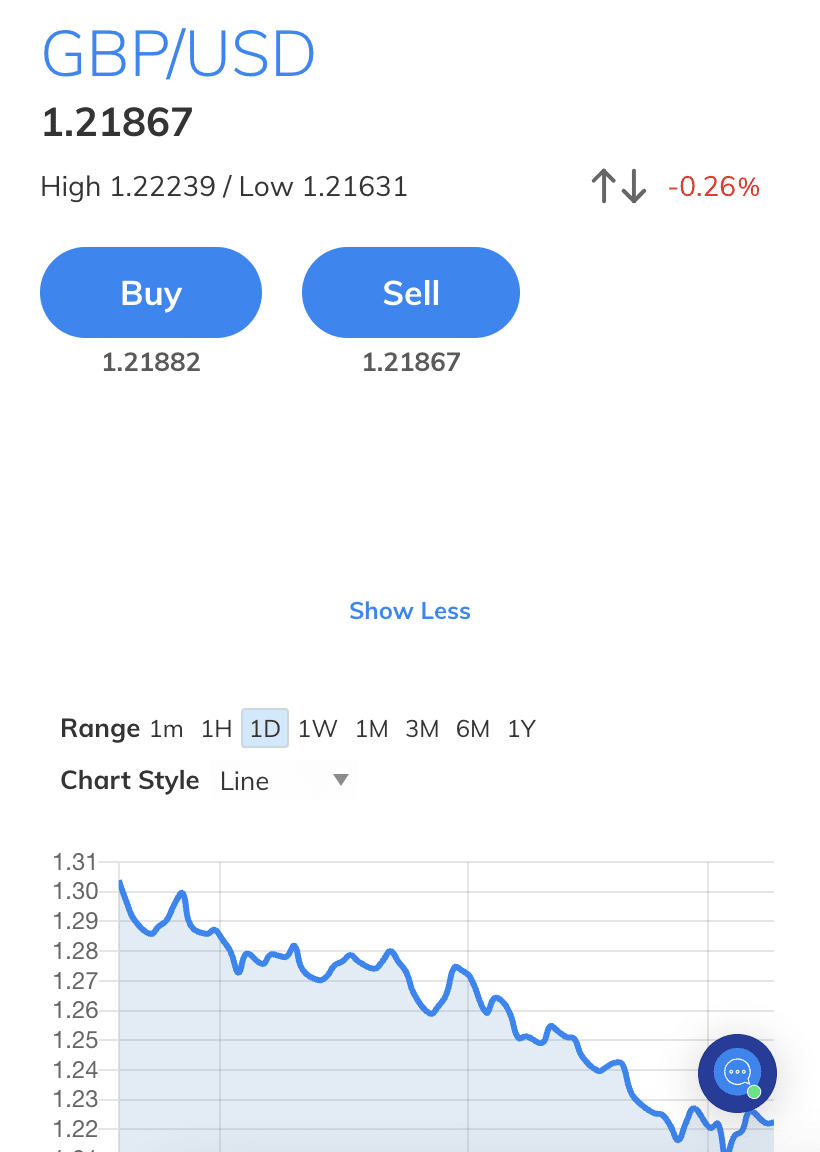Click the Show Less link
Viewport: 820px width, 1152px height.
point(410,611)
